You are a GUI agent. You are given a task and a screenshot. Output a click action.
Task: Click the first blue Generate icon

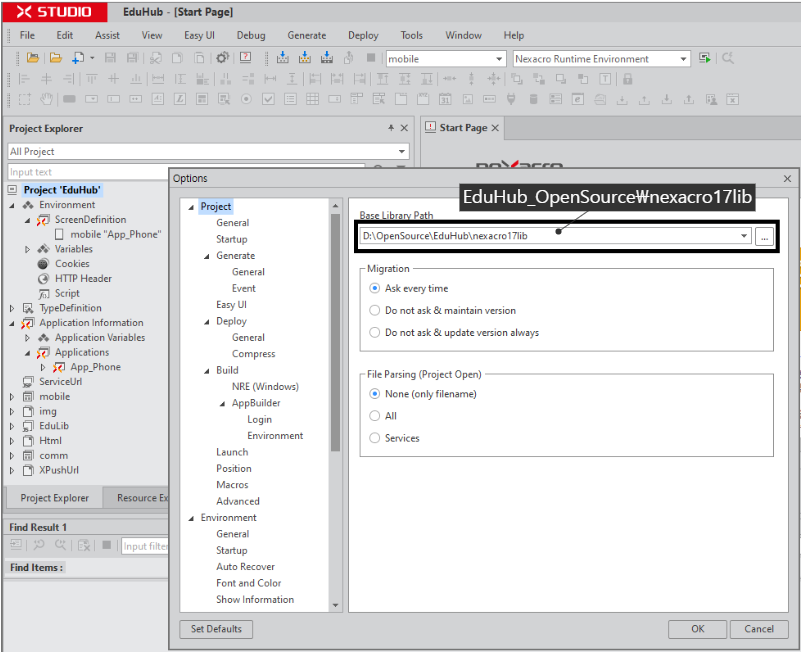282,58
